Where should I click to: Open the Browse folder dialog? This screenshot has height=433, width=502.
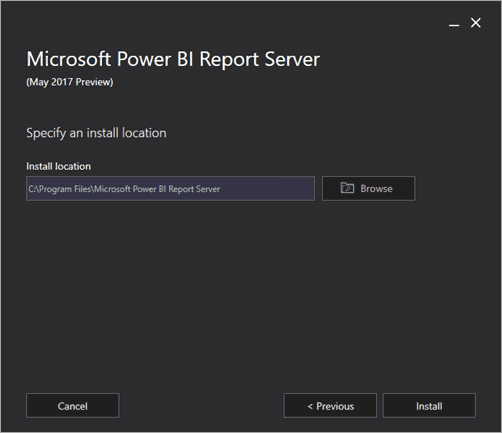(x=368, y=188)
